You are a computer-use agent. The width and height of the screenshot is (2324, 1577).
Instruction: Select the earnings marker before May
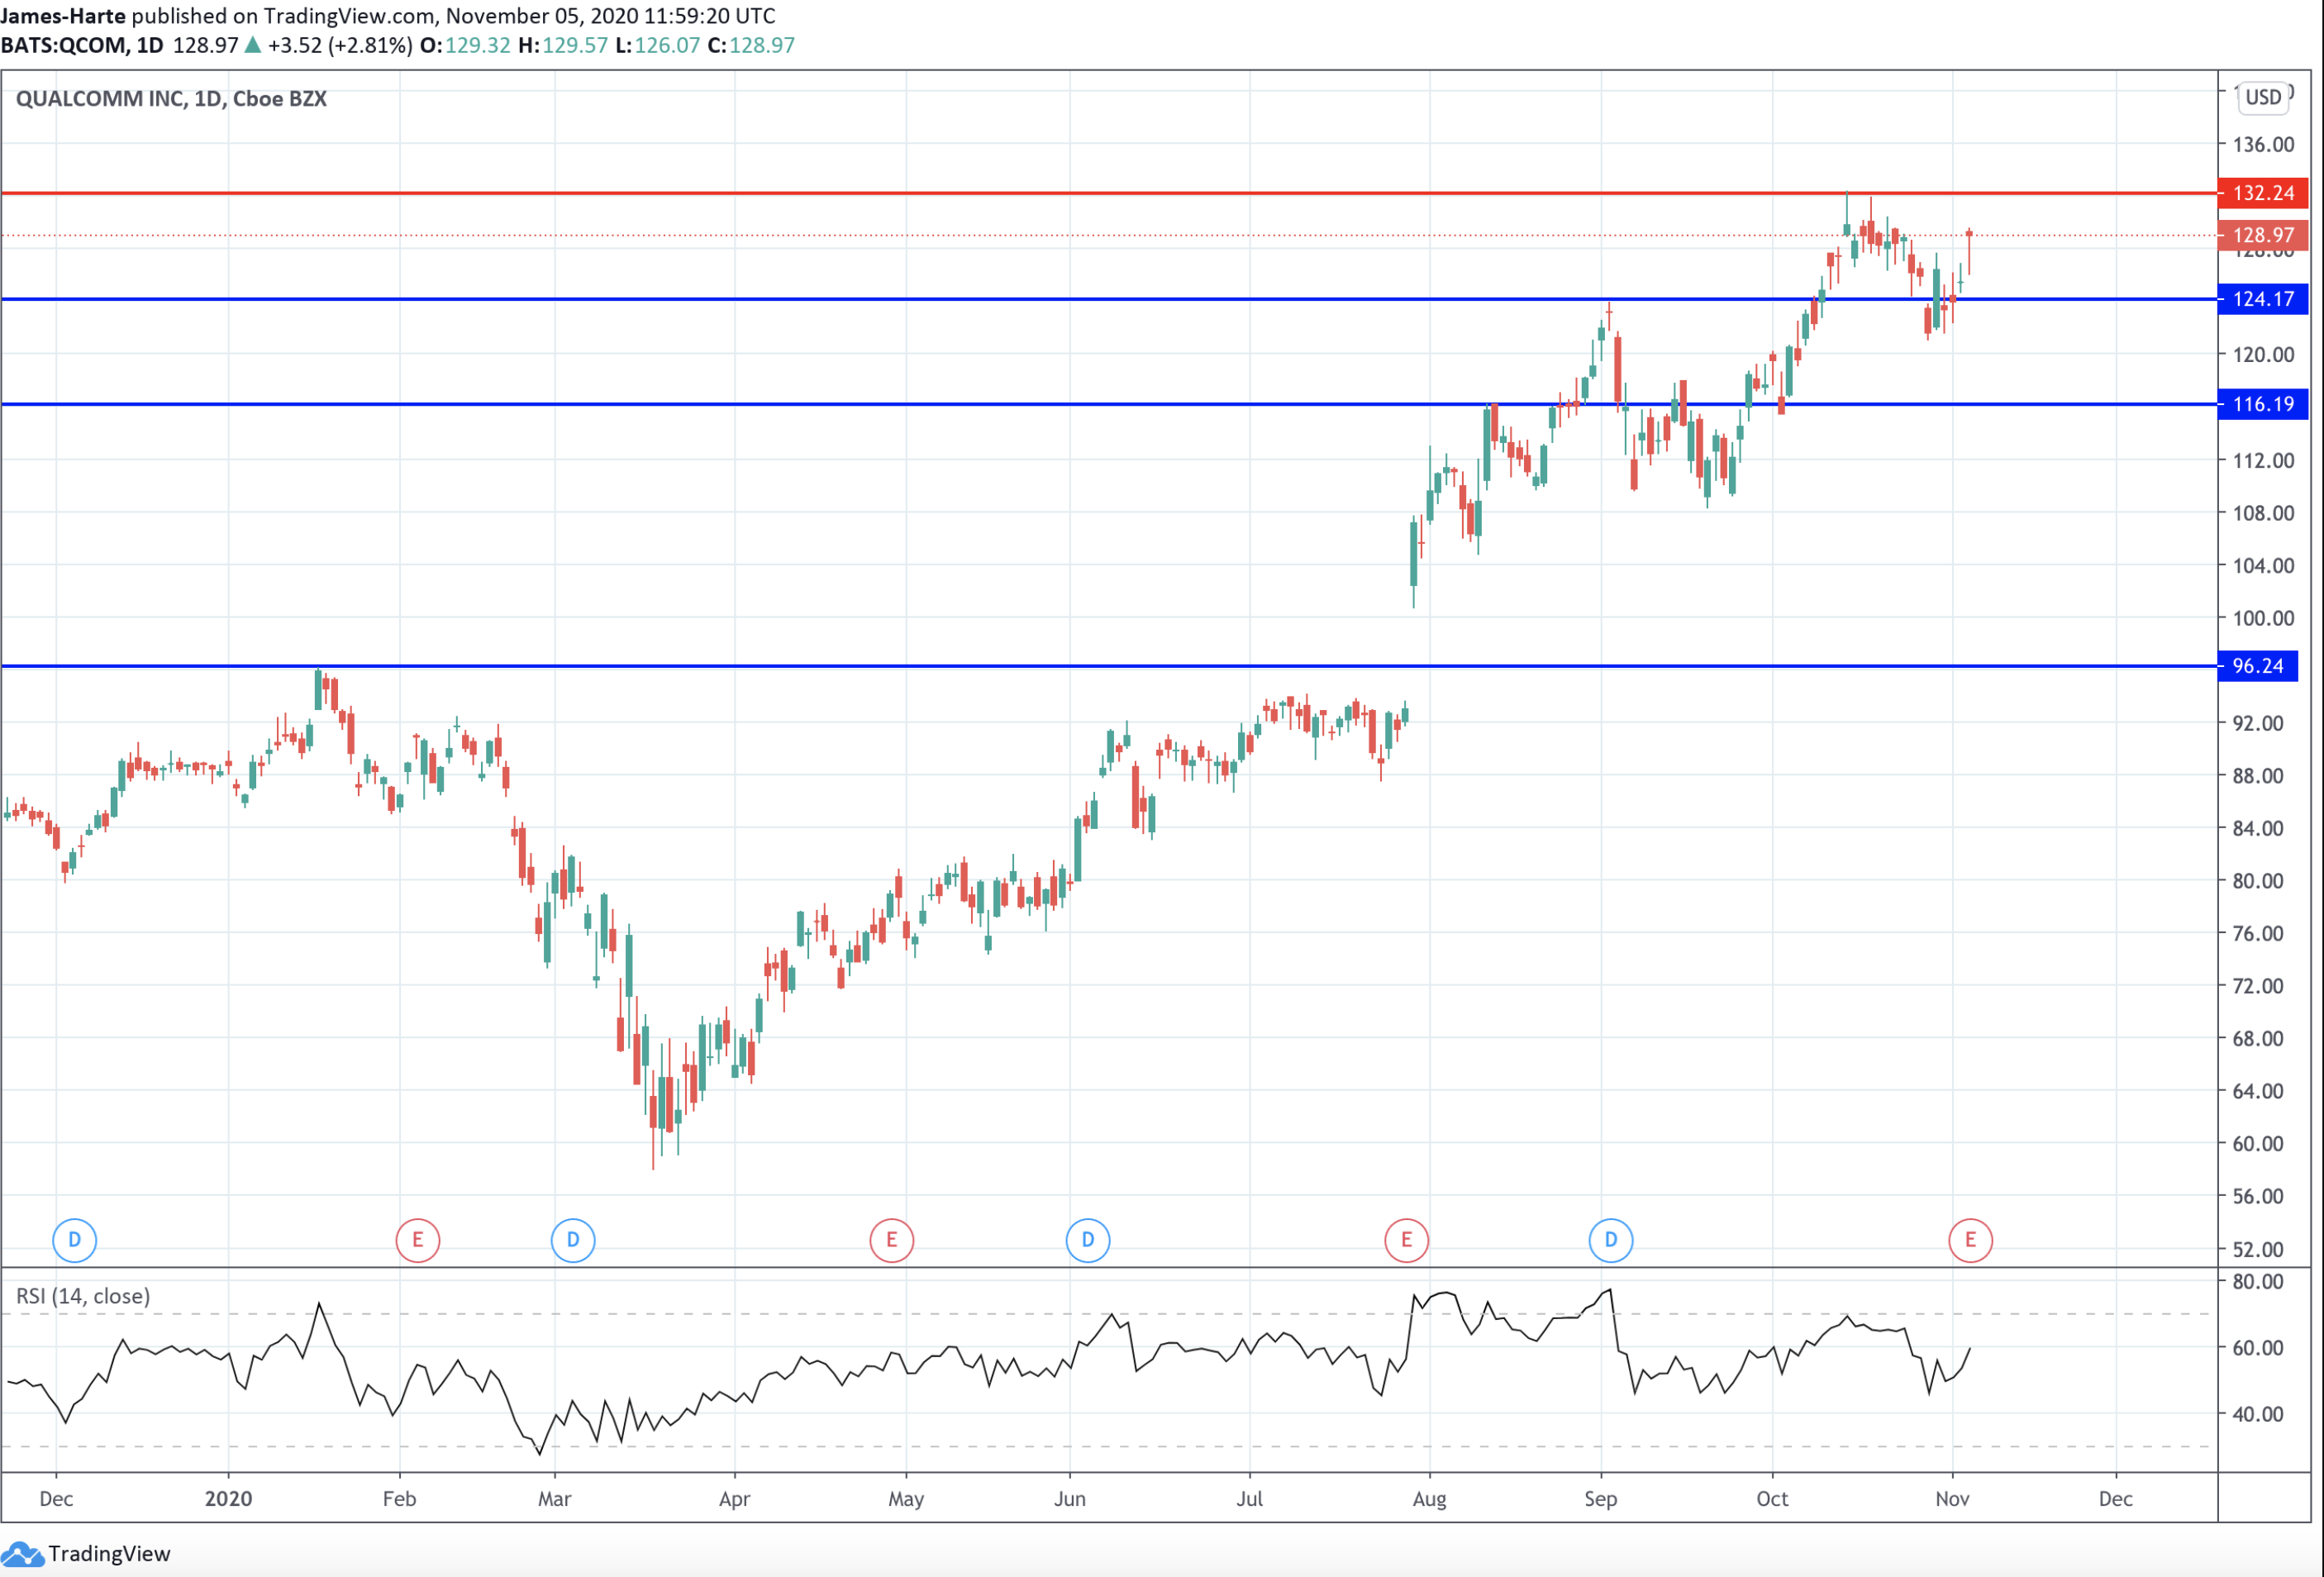click(x=891, y=1240)
